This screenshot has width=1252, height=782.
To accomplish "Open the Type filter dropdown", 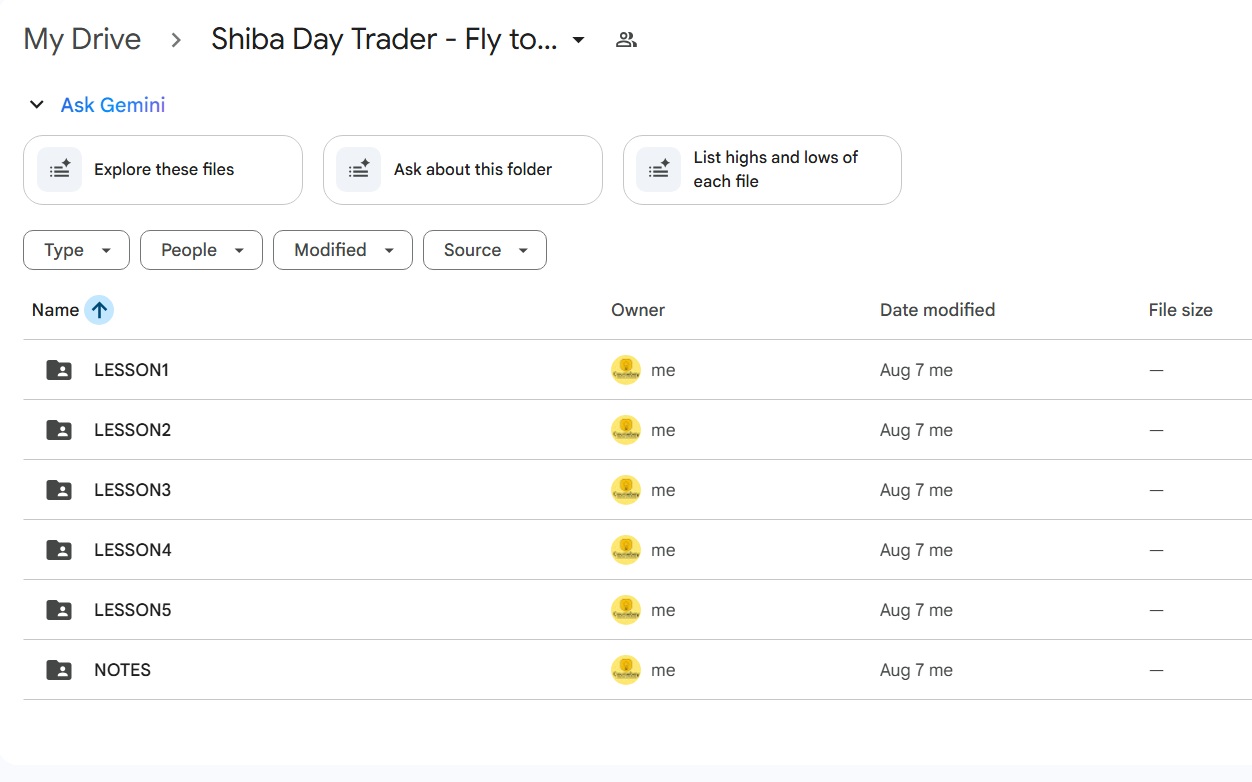I will [x=76, y=250].
